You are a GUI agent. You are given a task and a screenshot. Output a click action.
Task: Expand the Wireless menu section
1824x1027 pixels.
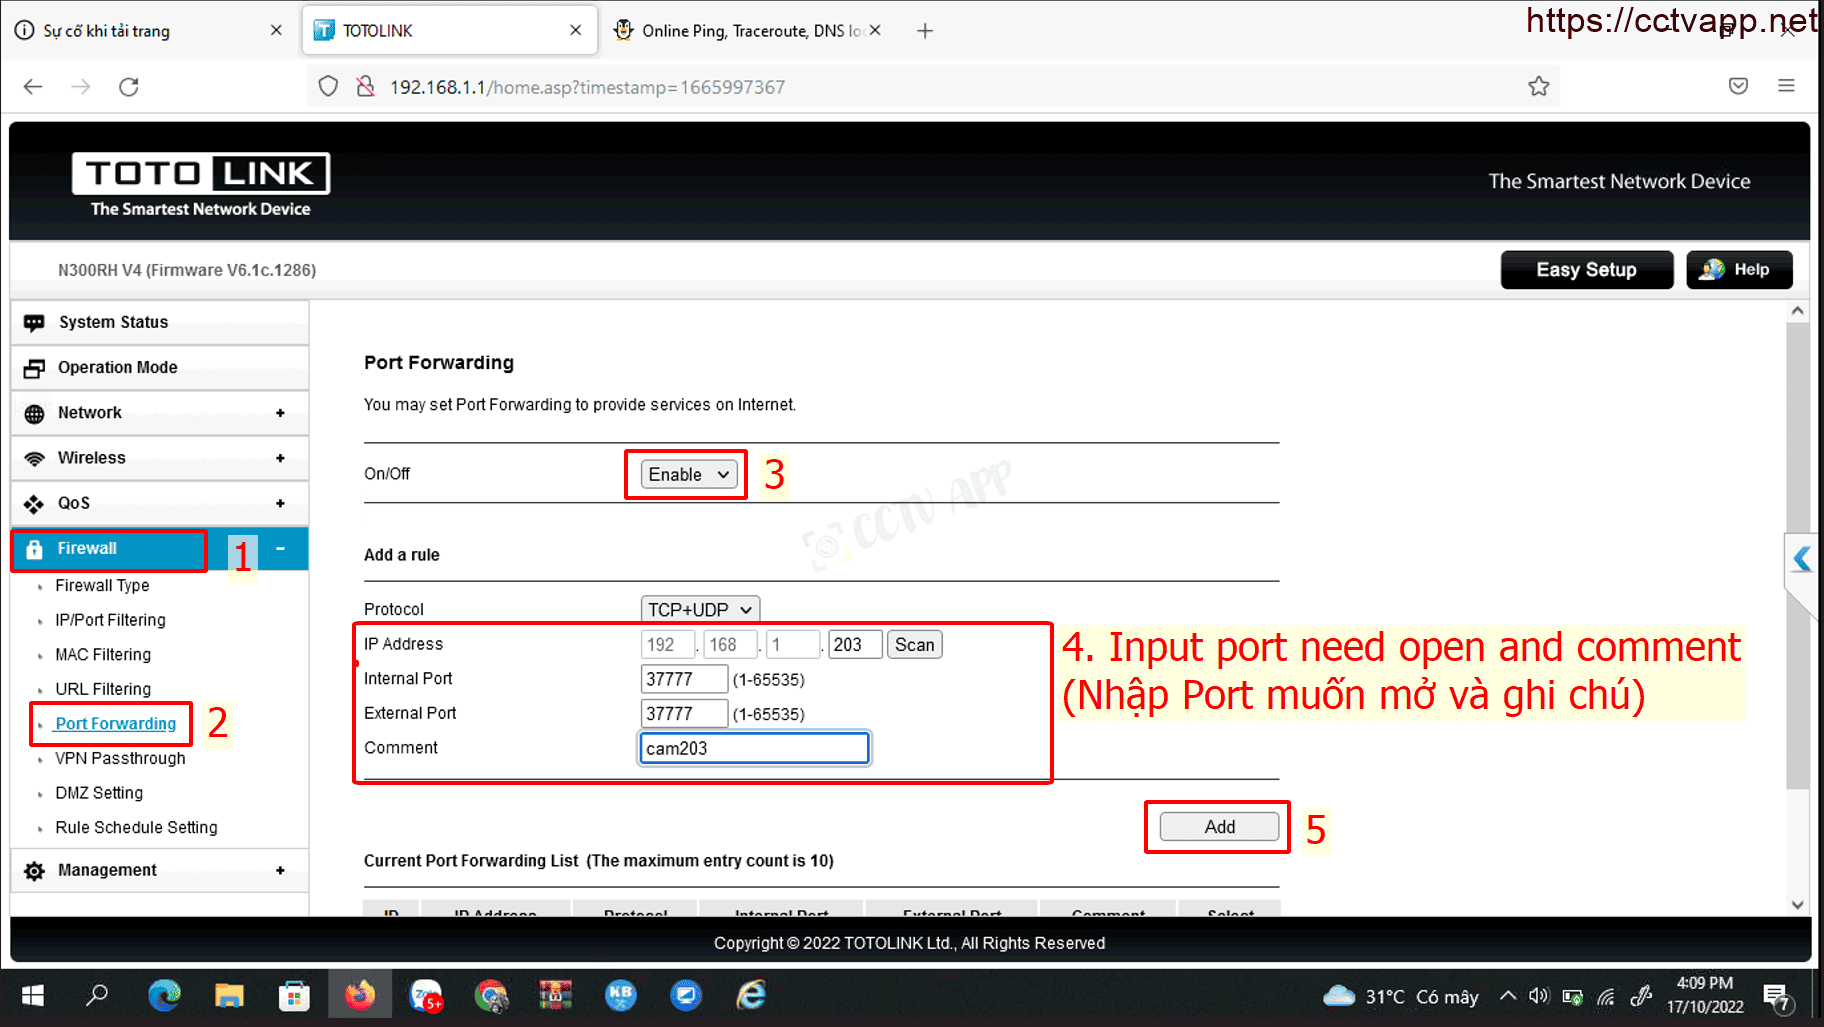pos(280,458)
